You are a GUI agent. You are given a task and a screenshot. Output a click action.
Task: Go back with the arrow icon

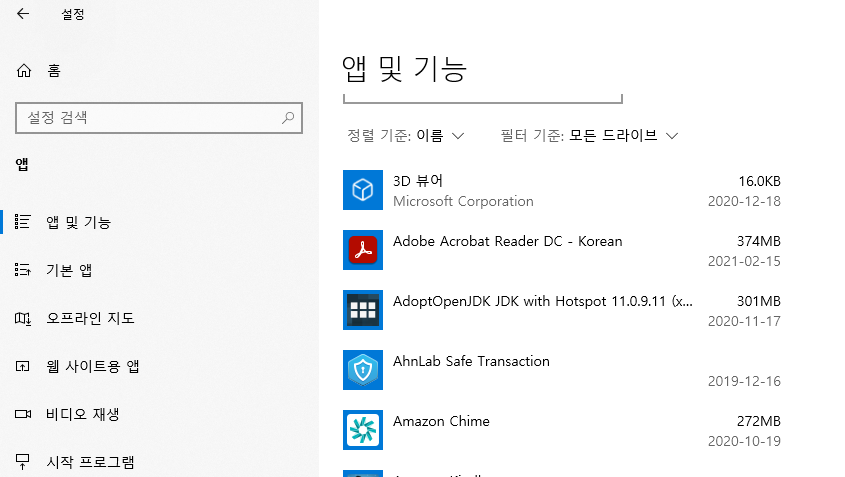pos(23,14)
